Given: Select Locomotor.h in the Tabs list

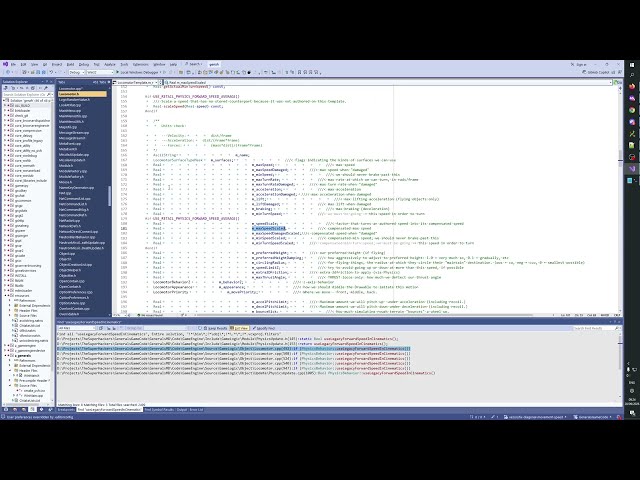Looking at the screenshot, I should pos(82,94).
